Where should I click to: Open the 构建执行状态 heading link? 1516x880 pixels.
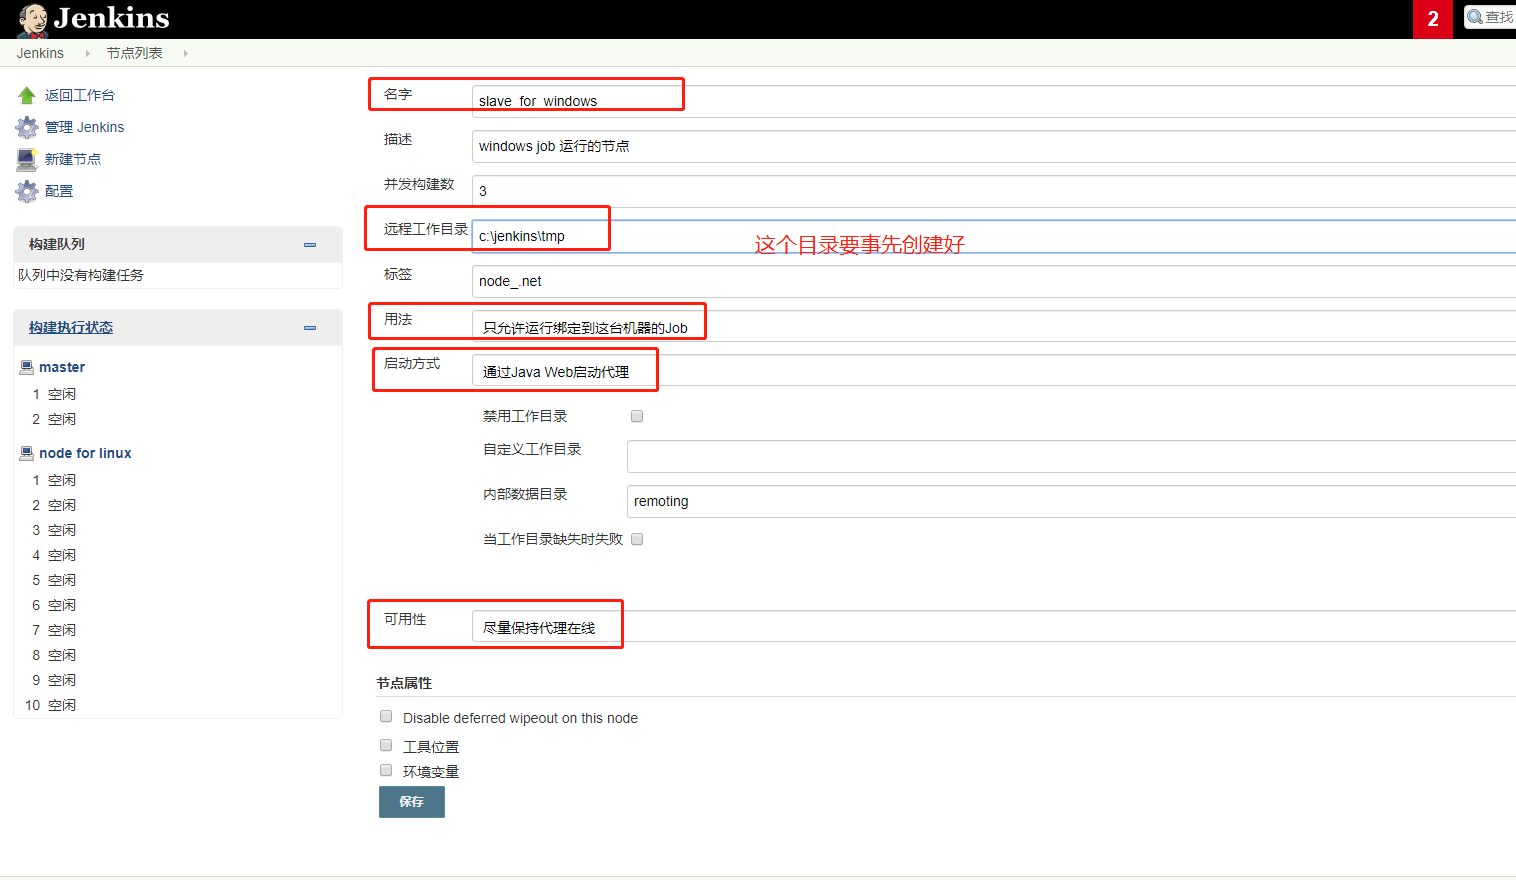[71, 327]
